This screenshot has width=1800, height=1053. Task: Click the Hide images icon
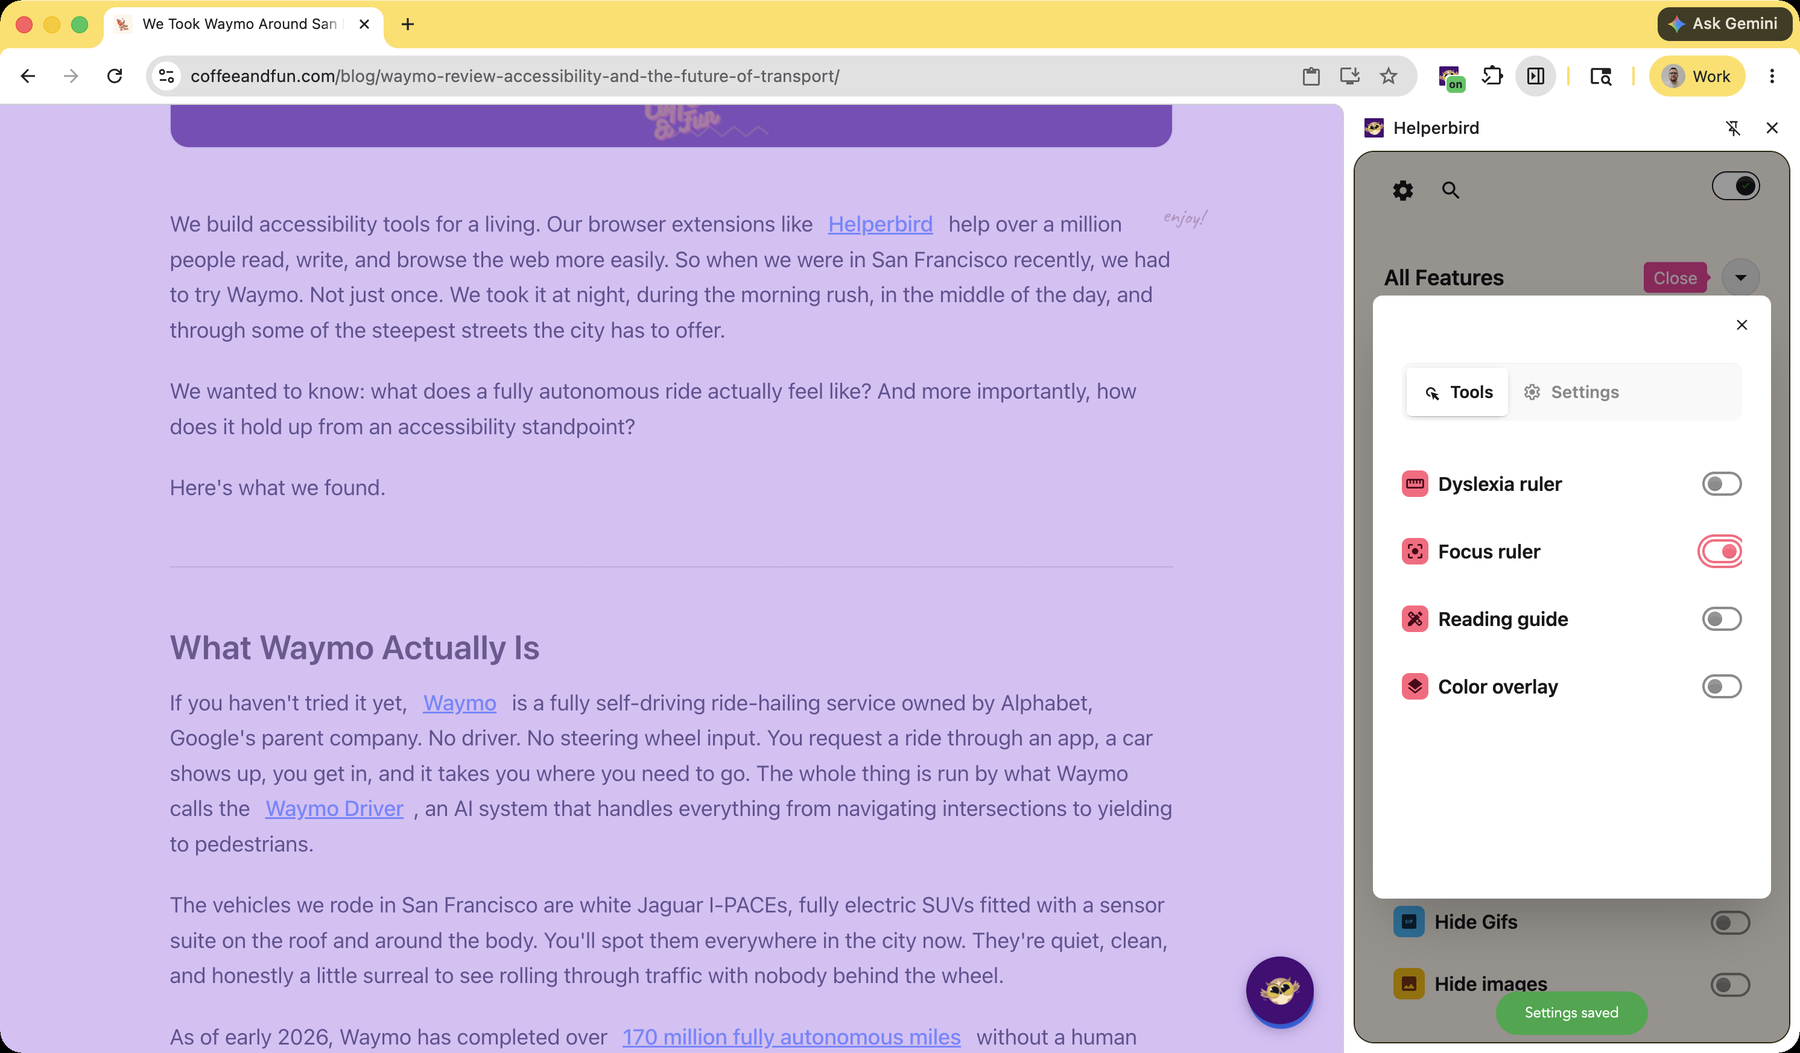coord(1409,984)
